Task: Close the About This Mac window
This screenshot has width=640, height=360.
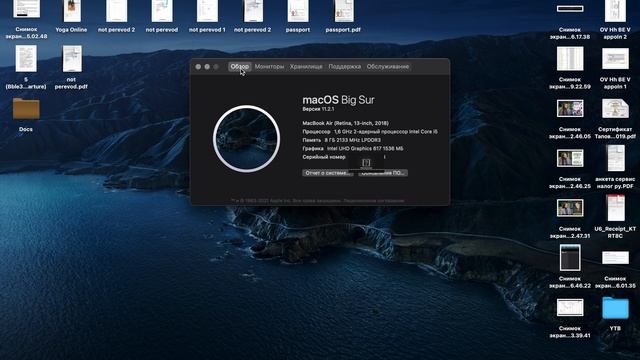Action: coord(198,67)
